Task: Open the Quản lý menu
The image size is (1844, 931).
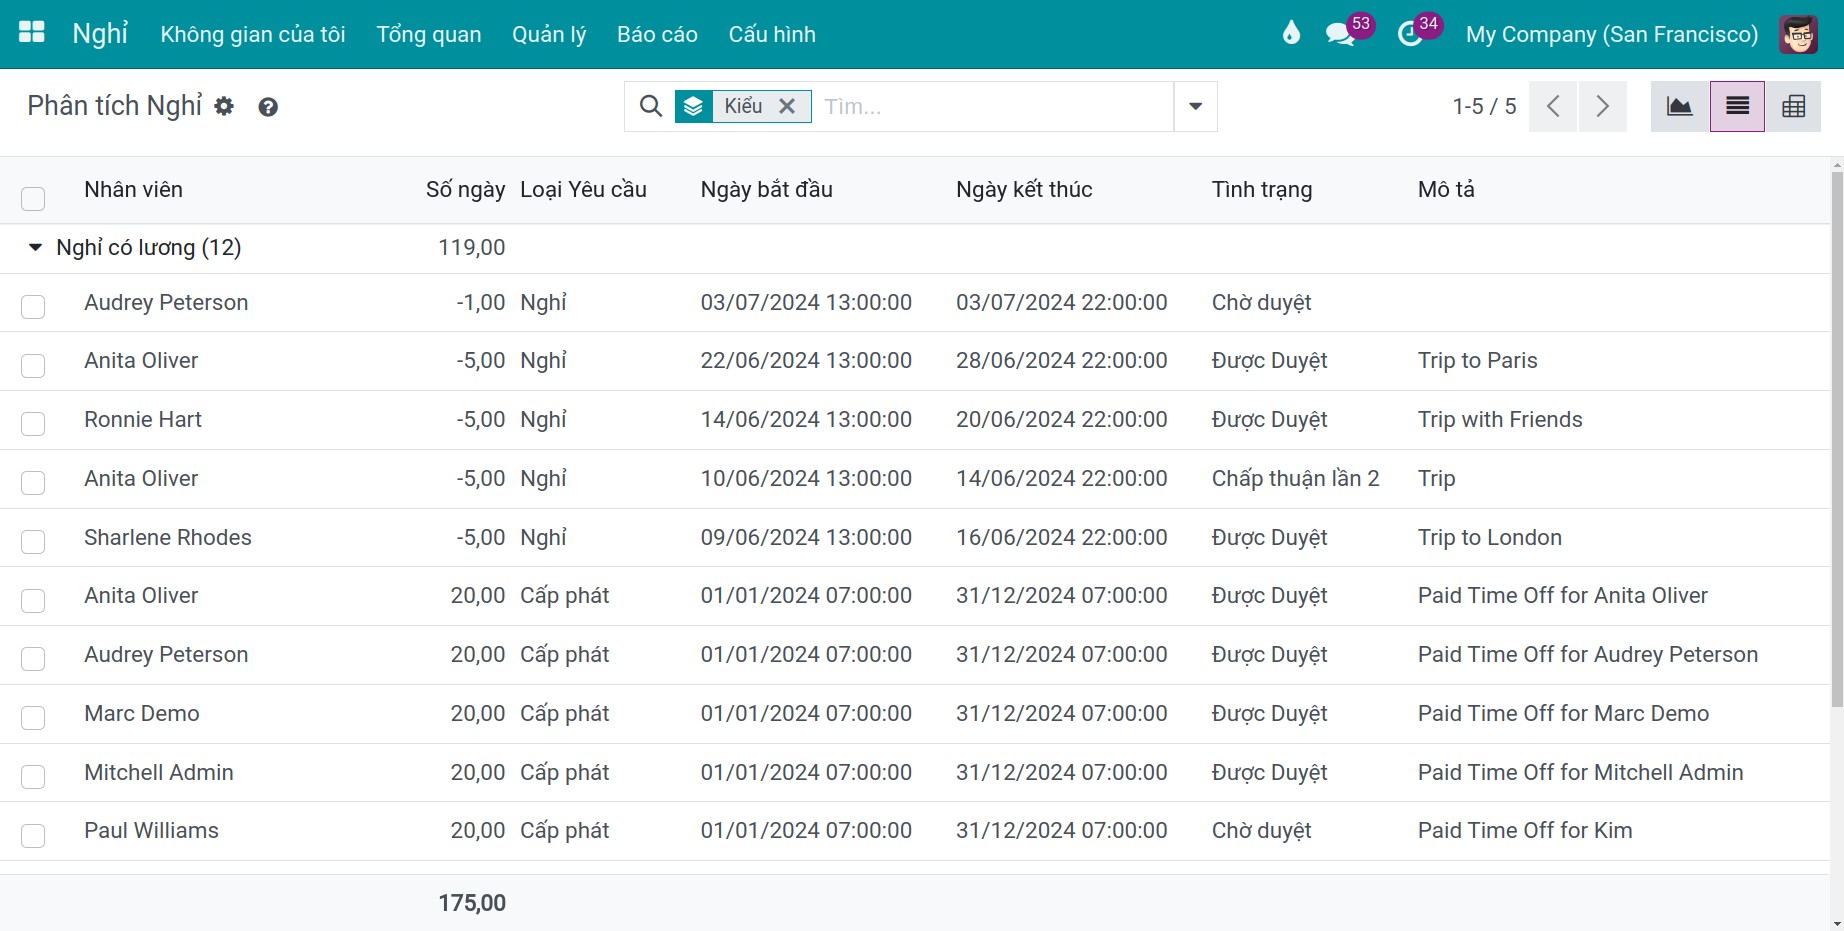Action: (549, 34)
